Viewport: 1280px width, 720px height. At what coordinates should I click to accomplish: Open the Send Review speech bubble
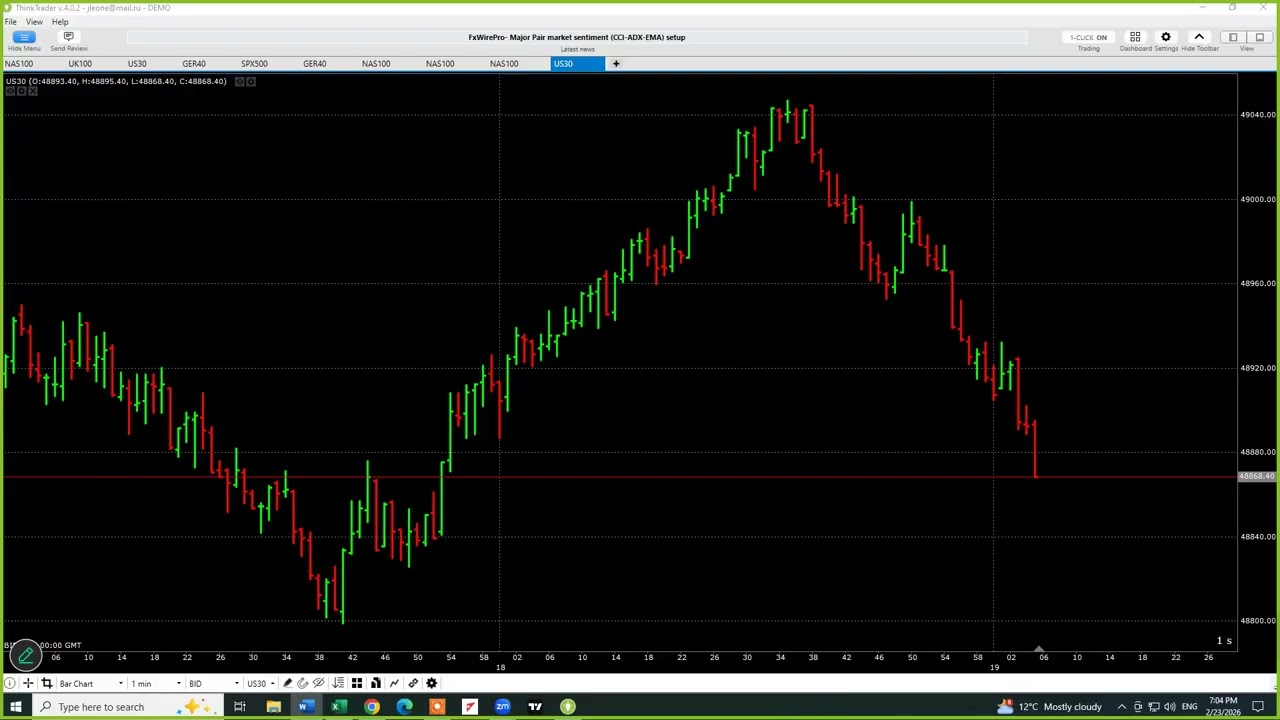click(68, 37)
